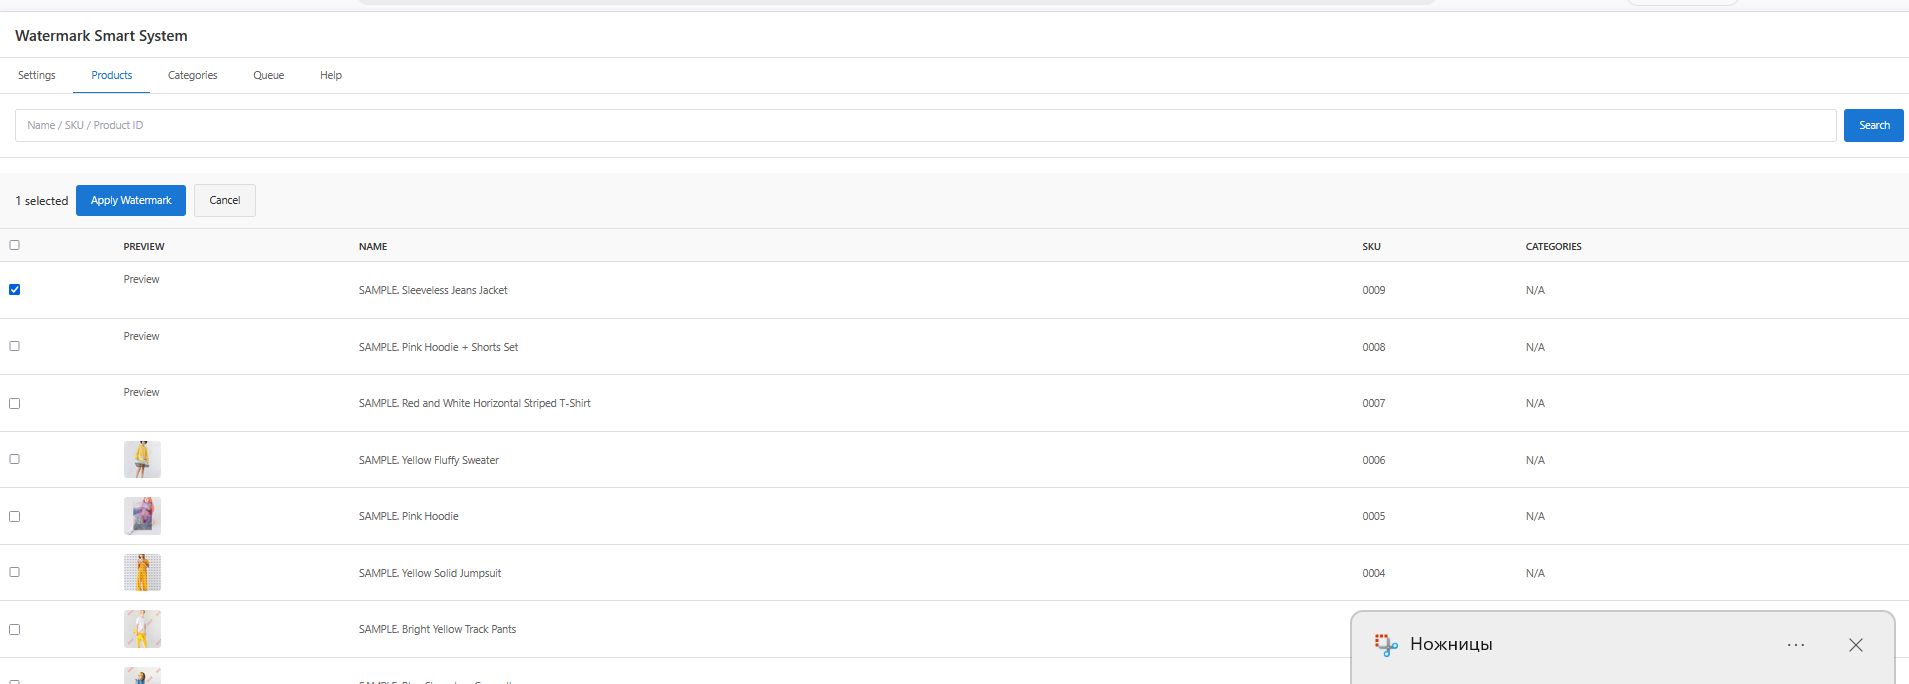The height and width of the screenshot is (684, 1909).
Task: Click the Apply Watermark button
Action: tap(131, 200)
